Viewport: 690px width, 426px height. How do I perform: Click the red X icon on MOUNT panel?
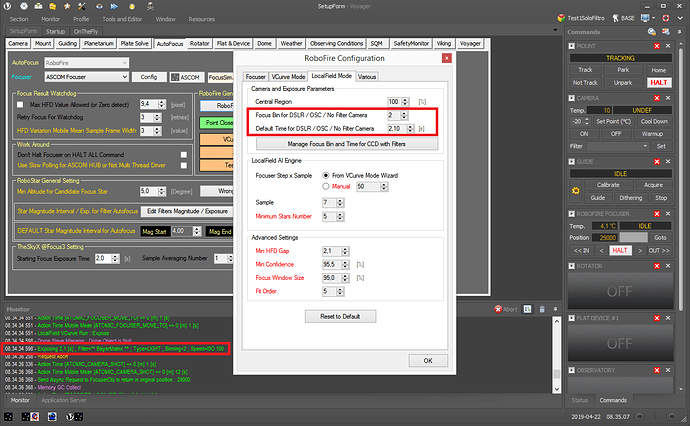(657, 46)
